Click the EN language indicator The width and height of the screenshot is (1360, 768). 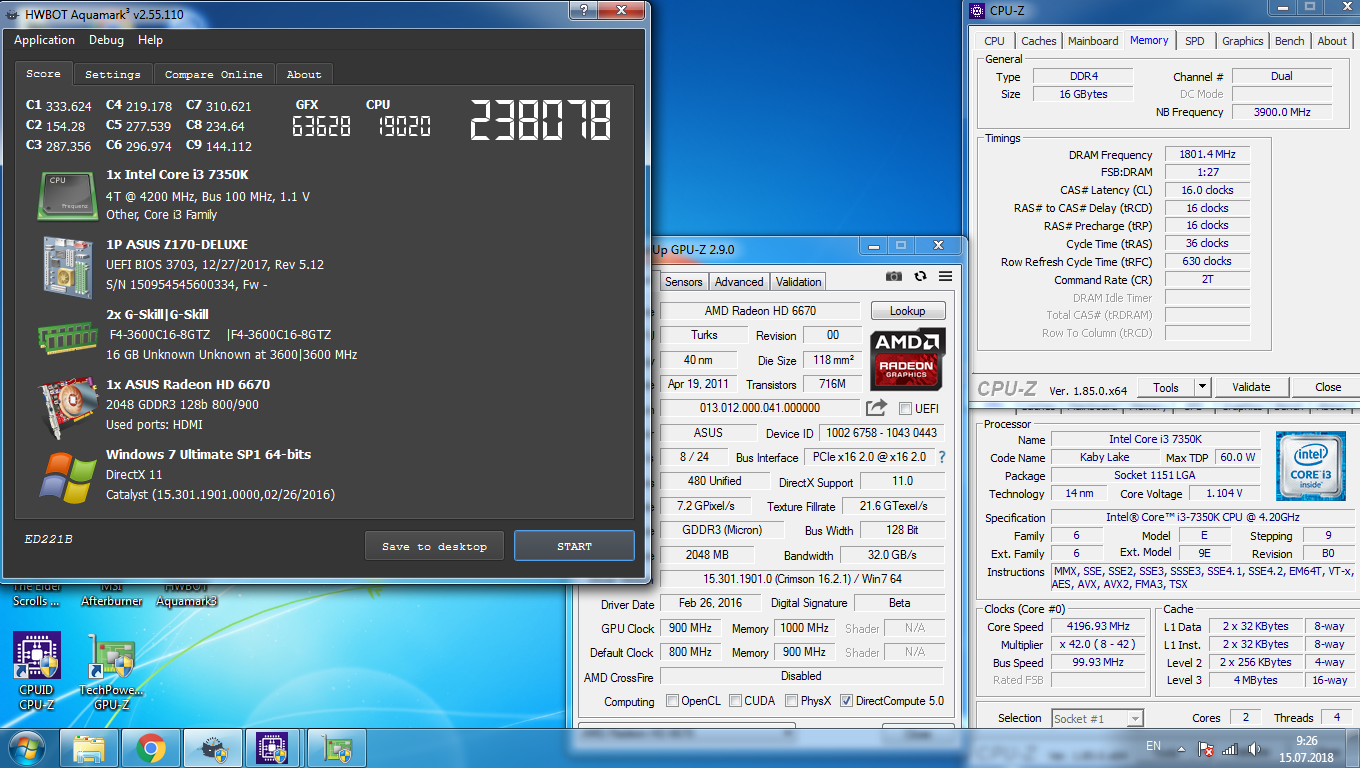pos(1153,746)
